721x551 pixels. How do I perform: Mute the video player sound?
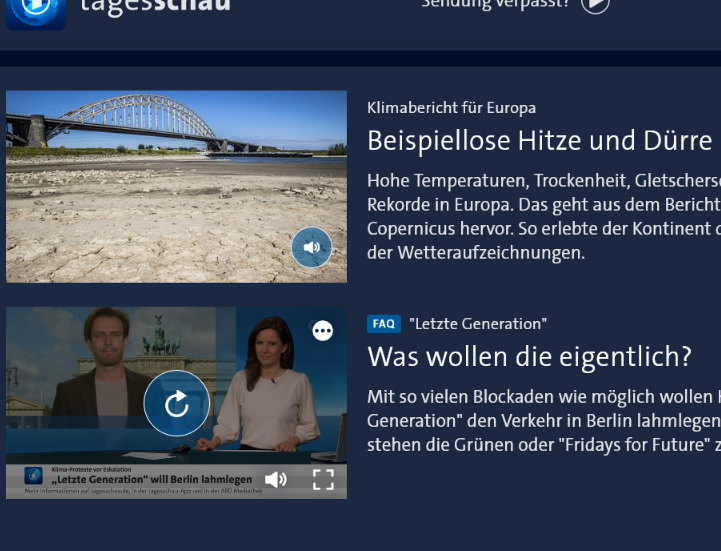pyautogui.click(x=276, y=480)
